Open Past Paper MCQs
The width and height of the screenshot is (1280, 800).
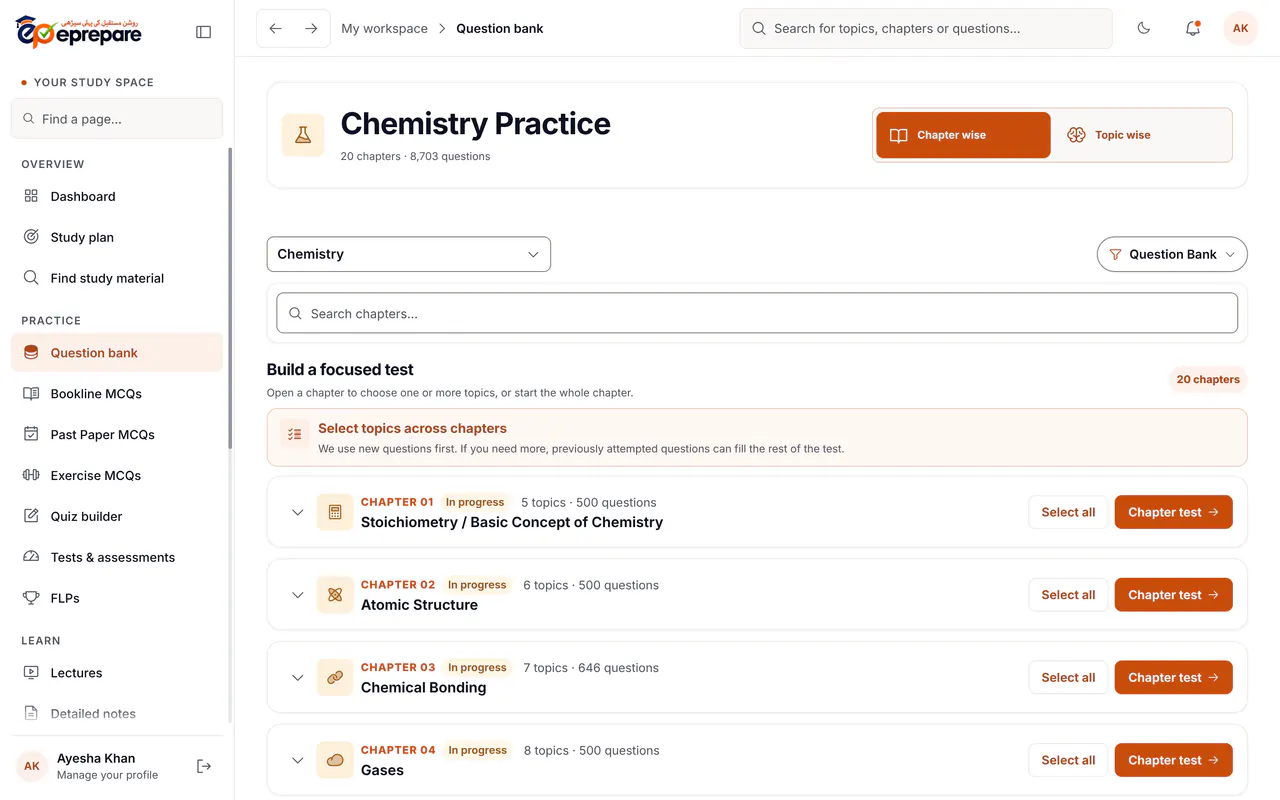pyautogui.click(x=117, y=435)
